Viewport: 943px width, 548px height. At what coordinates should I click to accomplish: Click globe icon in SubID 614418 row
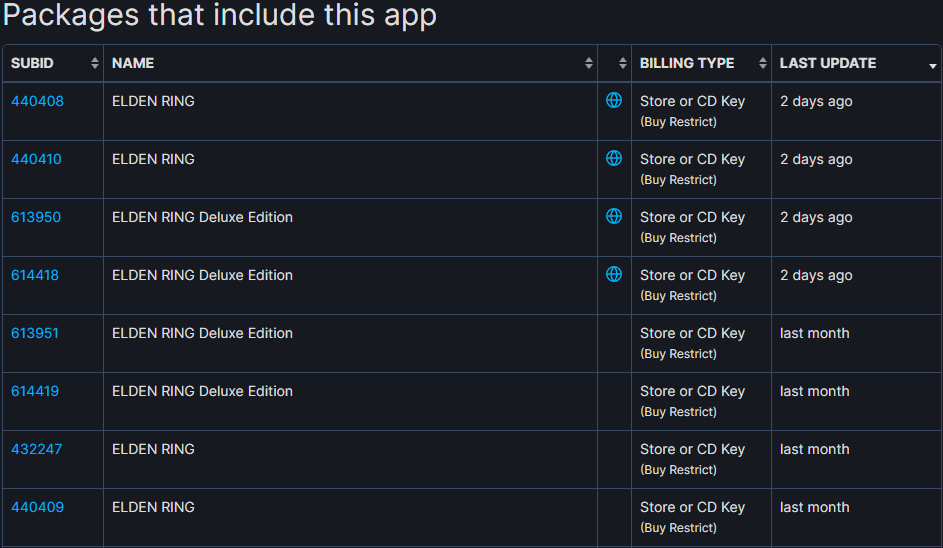tap(613, 274)
